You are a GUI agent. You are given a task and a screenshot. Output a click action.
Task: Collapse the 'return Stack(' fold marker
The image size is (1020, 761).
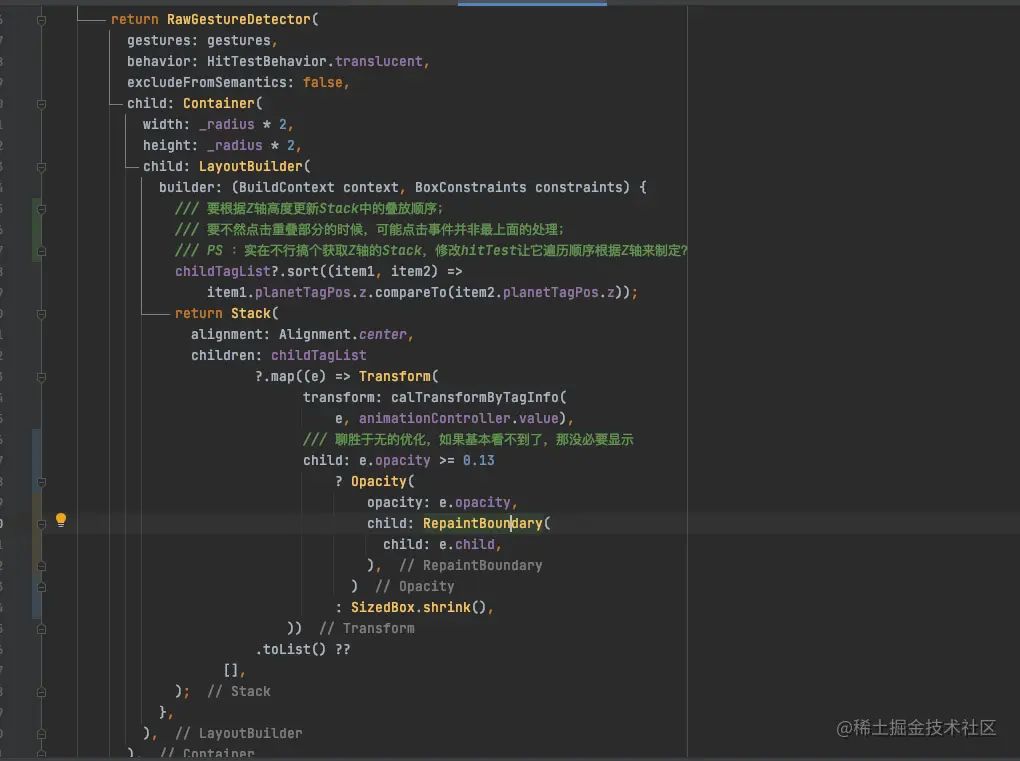(x=42, y=314)
